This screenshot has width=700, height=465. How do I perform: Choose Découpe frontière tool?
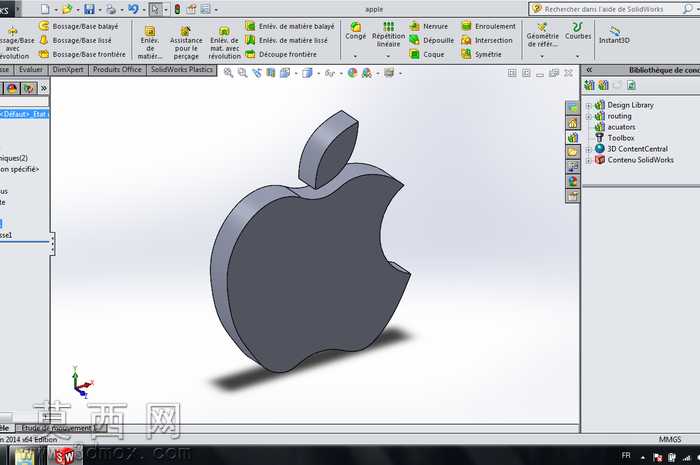(281, 54)
